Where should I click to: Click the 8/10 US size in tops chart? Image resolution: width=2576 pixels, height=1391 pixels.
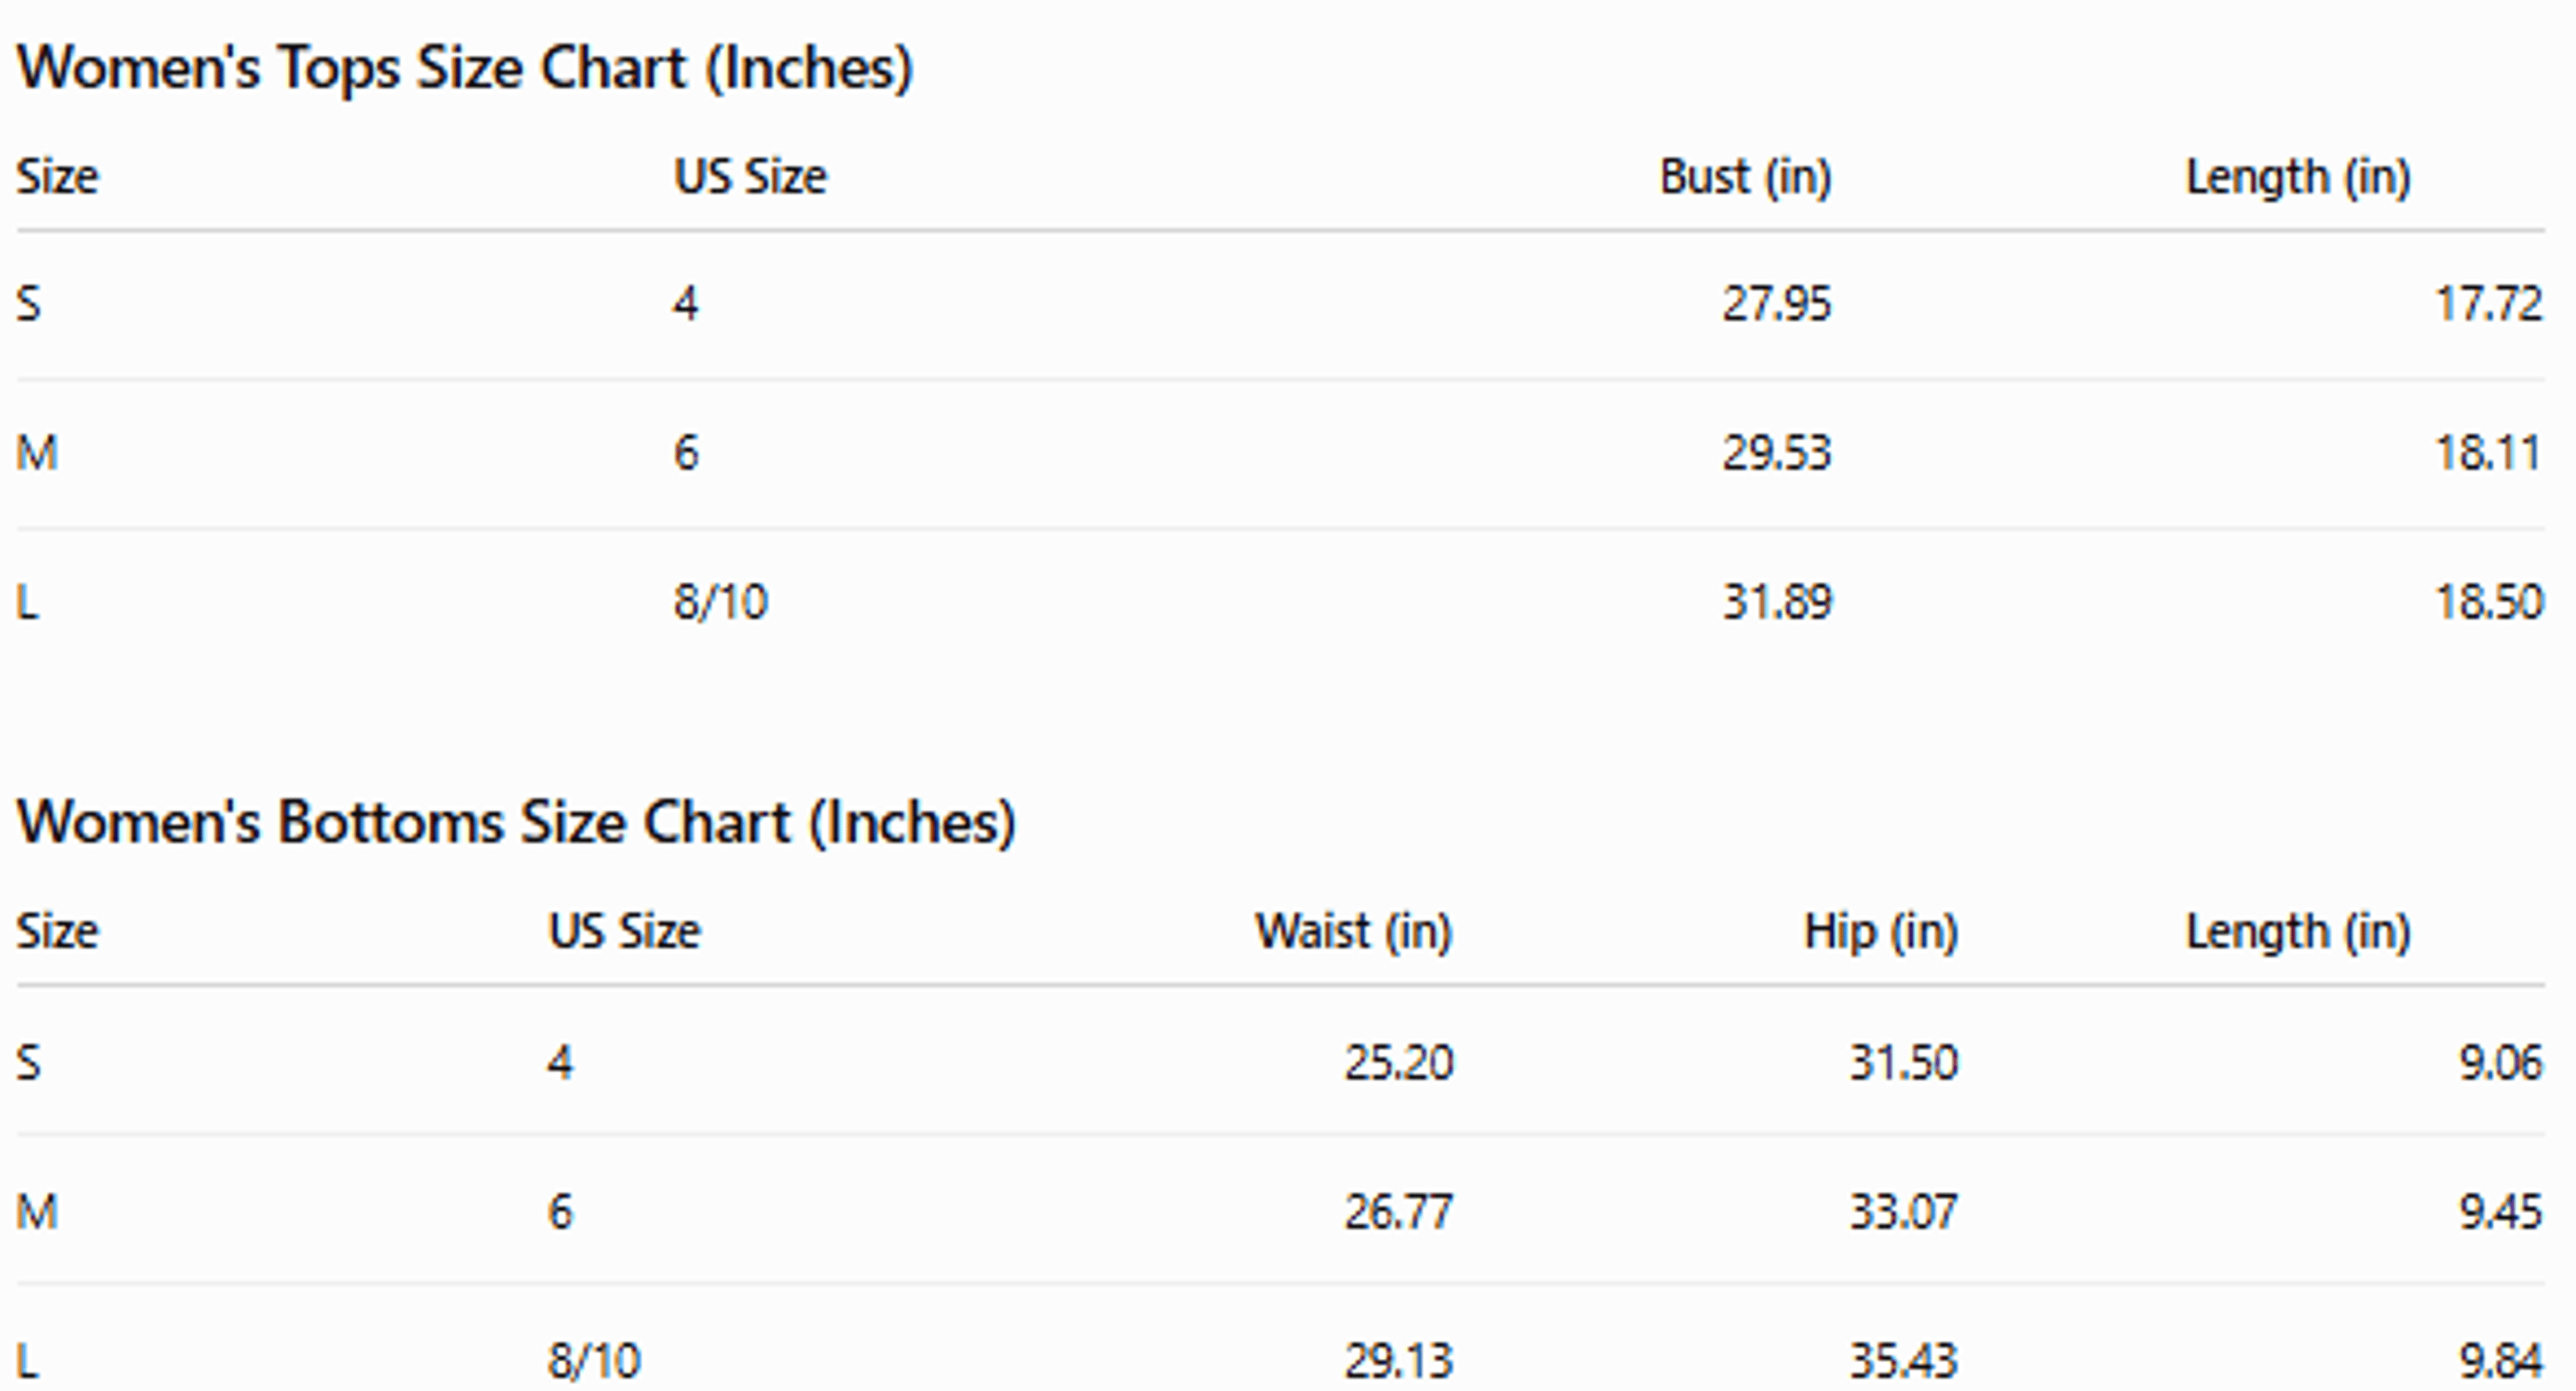720,602
